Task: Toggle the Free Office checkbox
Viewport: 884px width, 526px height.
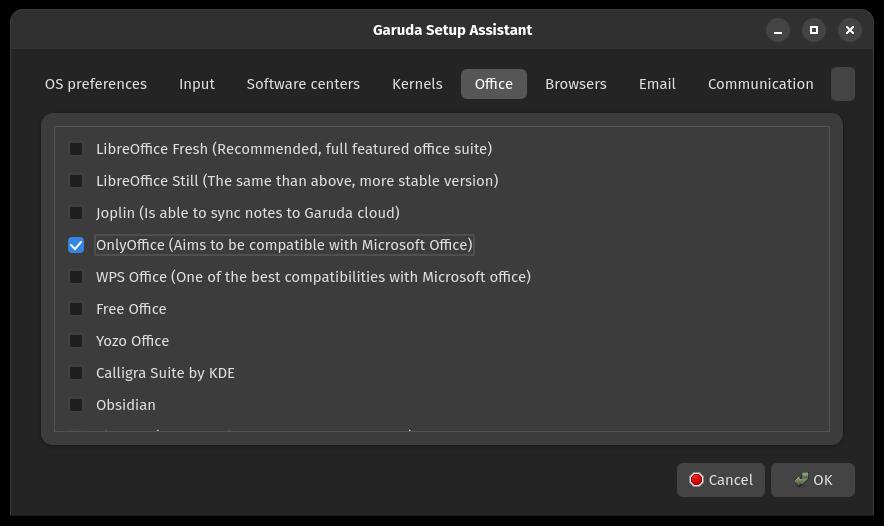Action: click(x=76, y=309)
